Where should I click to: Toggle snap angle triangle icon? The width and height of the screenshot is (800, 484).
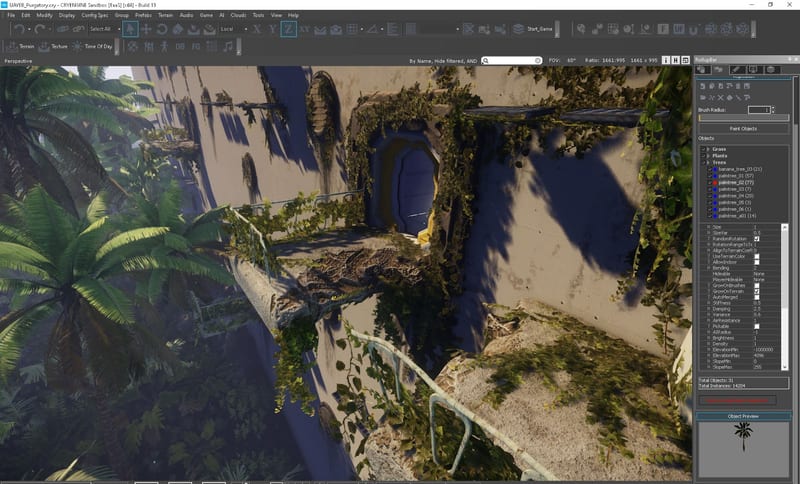click(372, 29)
